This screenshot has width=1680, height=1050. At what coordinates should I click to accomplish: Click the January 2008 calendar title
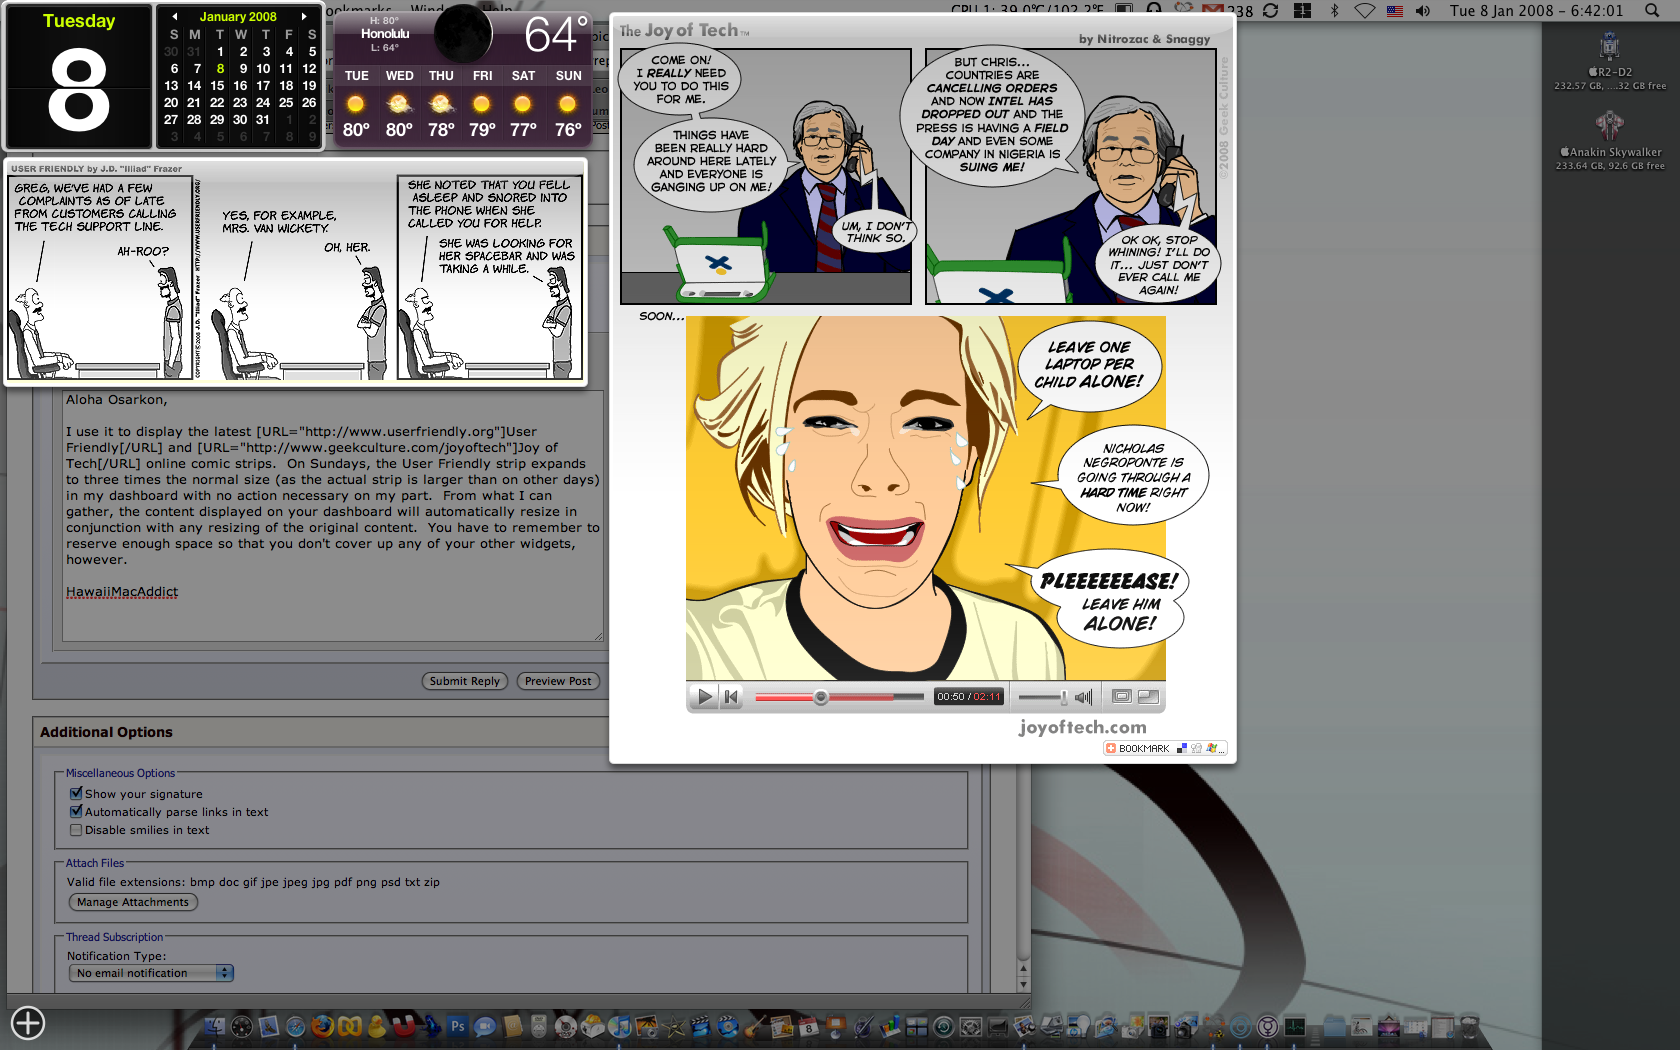(x=238, y=17)
